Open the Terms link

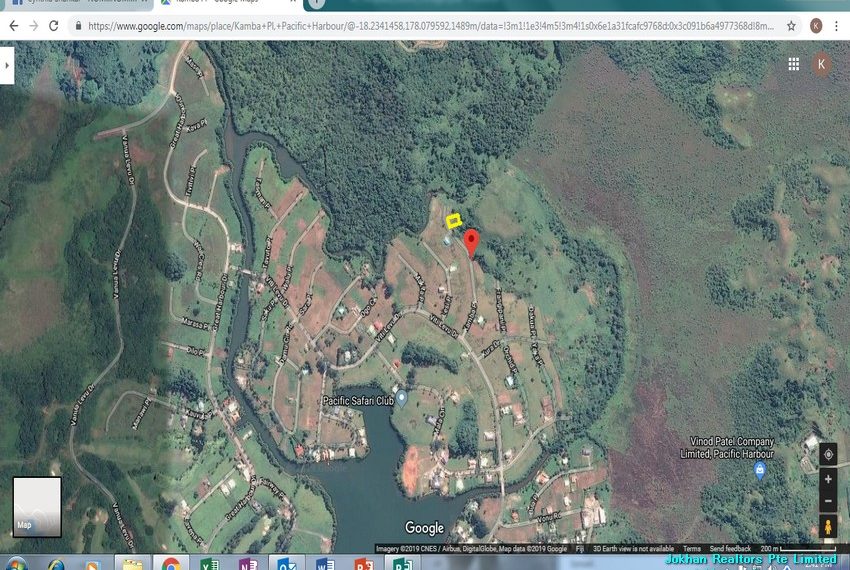pos(692,548)
